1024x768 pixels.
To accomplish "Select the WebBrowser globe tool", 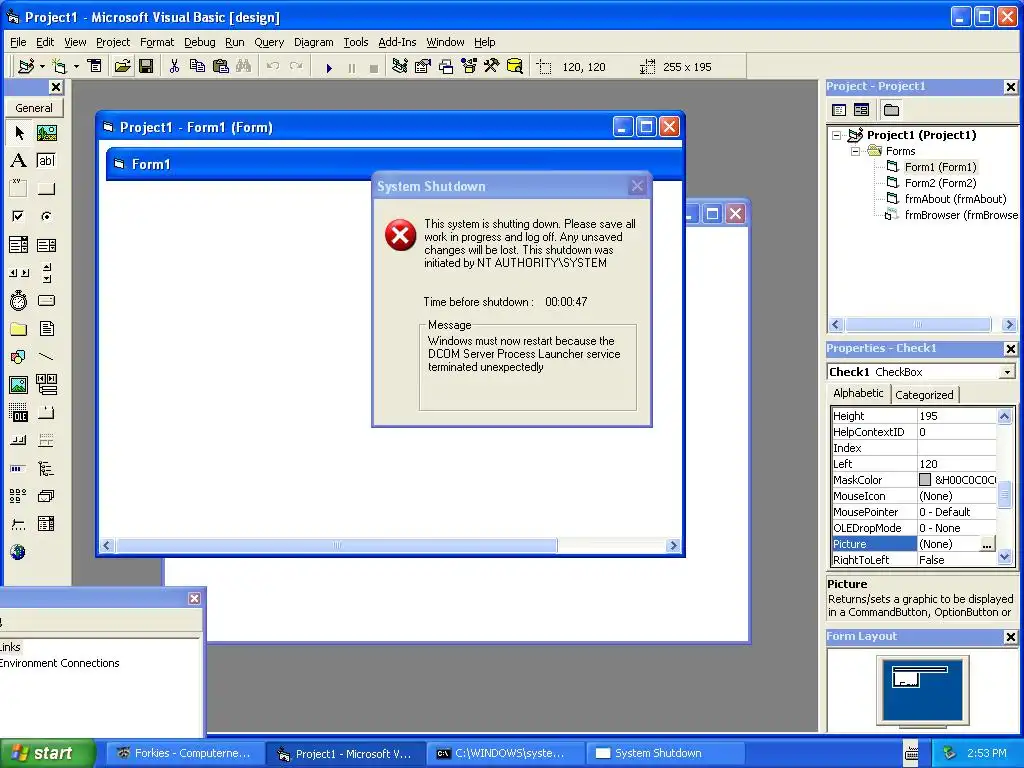I will (19, 552).
